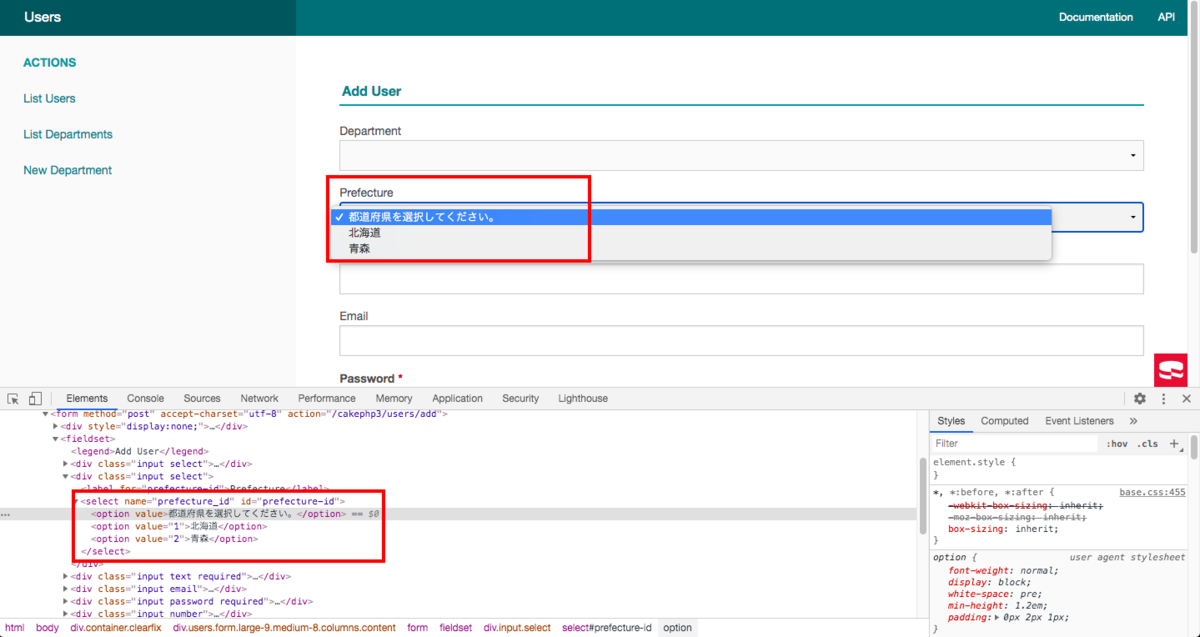Click Prefecture select dropdown arrow
The height and width of the screenshot is (637, 1200).
pos(1133,217)
